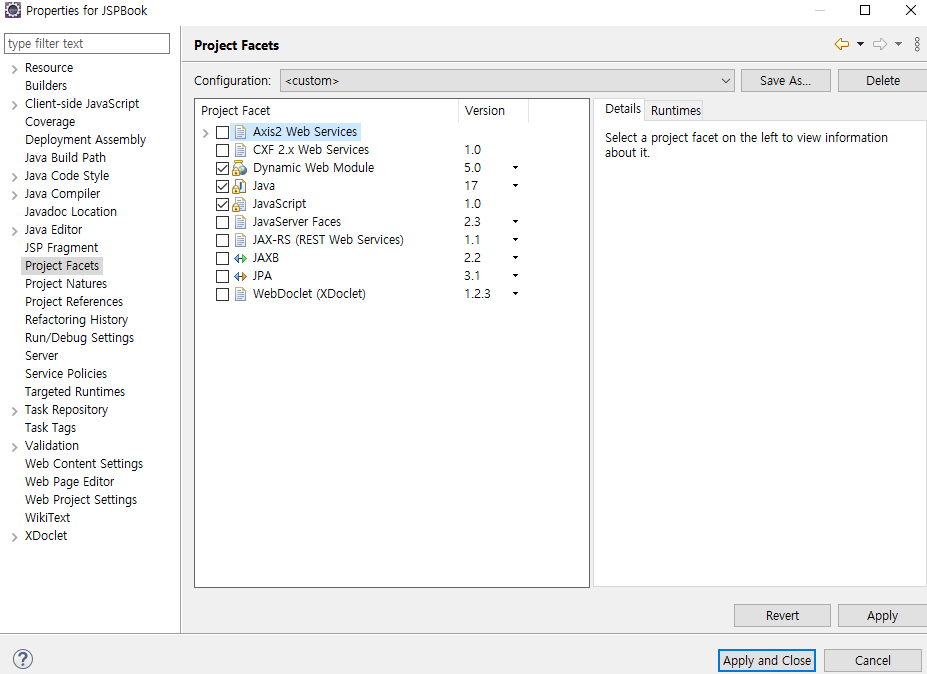Image resolution: width=927 pixels, height=674 pixels.
Task: Click the JPA facet icon
Action: [x=240, y=276]
